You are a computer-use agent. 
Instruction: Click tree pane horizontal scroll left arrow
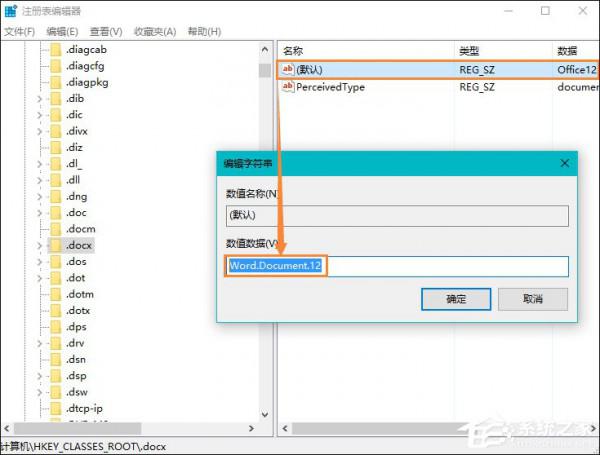7,429
